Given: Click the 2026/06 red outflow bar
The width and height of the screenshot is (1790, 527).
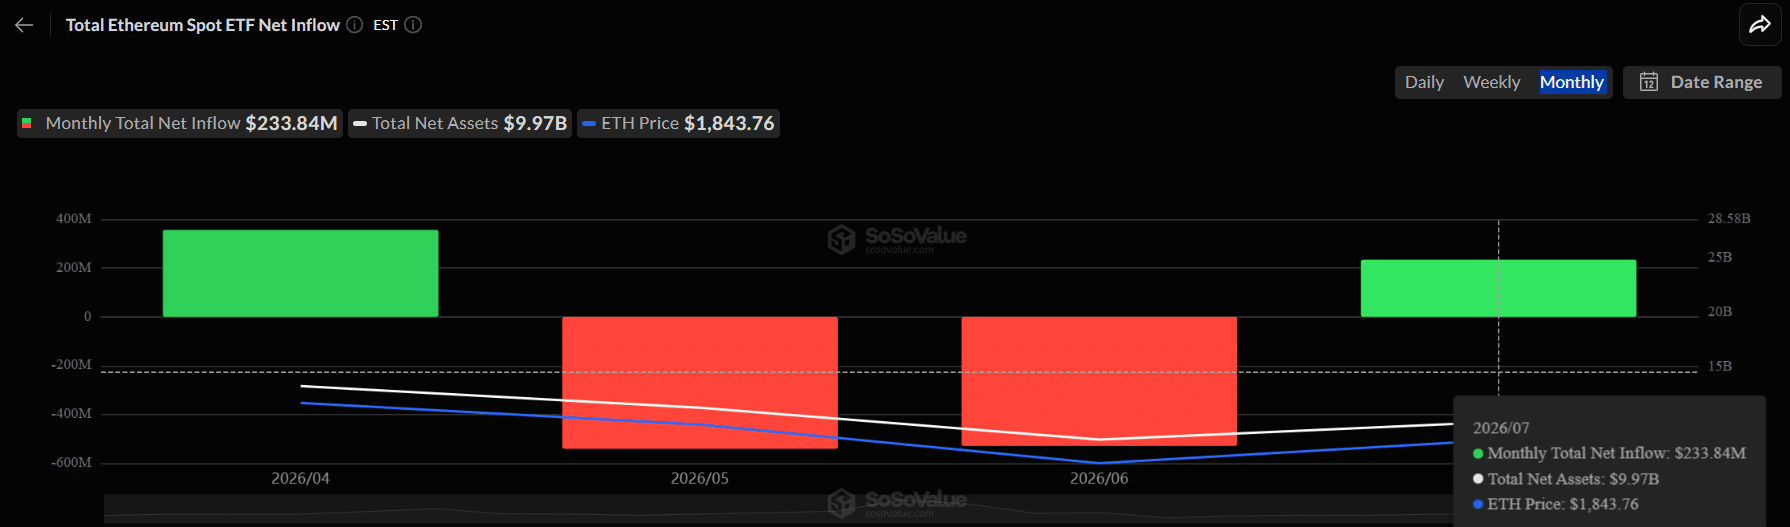Looking at the screenshot, I should (1099, 381).
